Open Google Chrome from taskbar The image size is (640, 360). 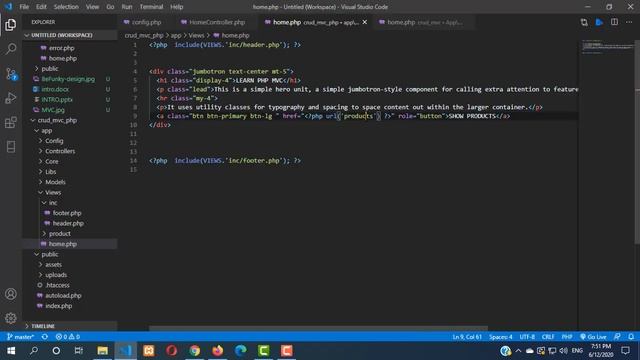click(195, 351)
